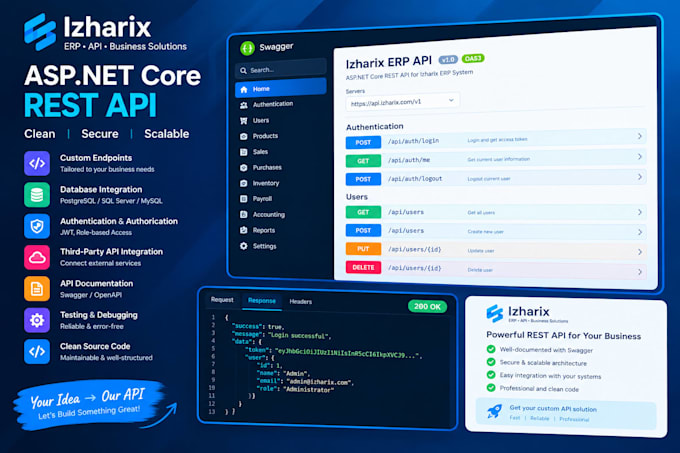Image resolution: width=680 pixels, height=453 pixels.
Task: Click the 200 OK status badge
Action: click(427, 306)
